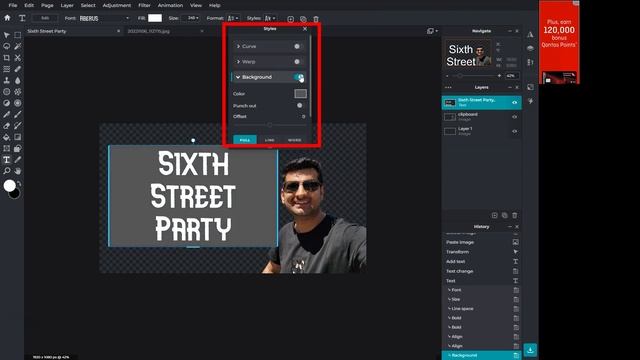Image resolution: width=640 pixels, height=360 pixels.
Task: Open the Size dropdown
Action: tap(191, 18)
